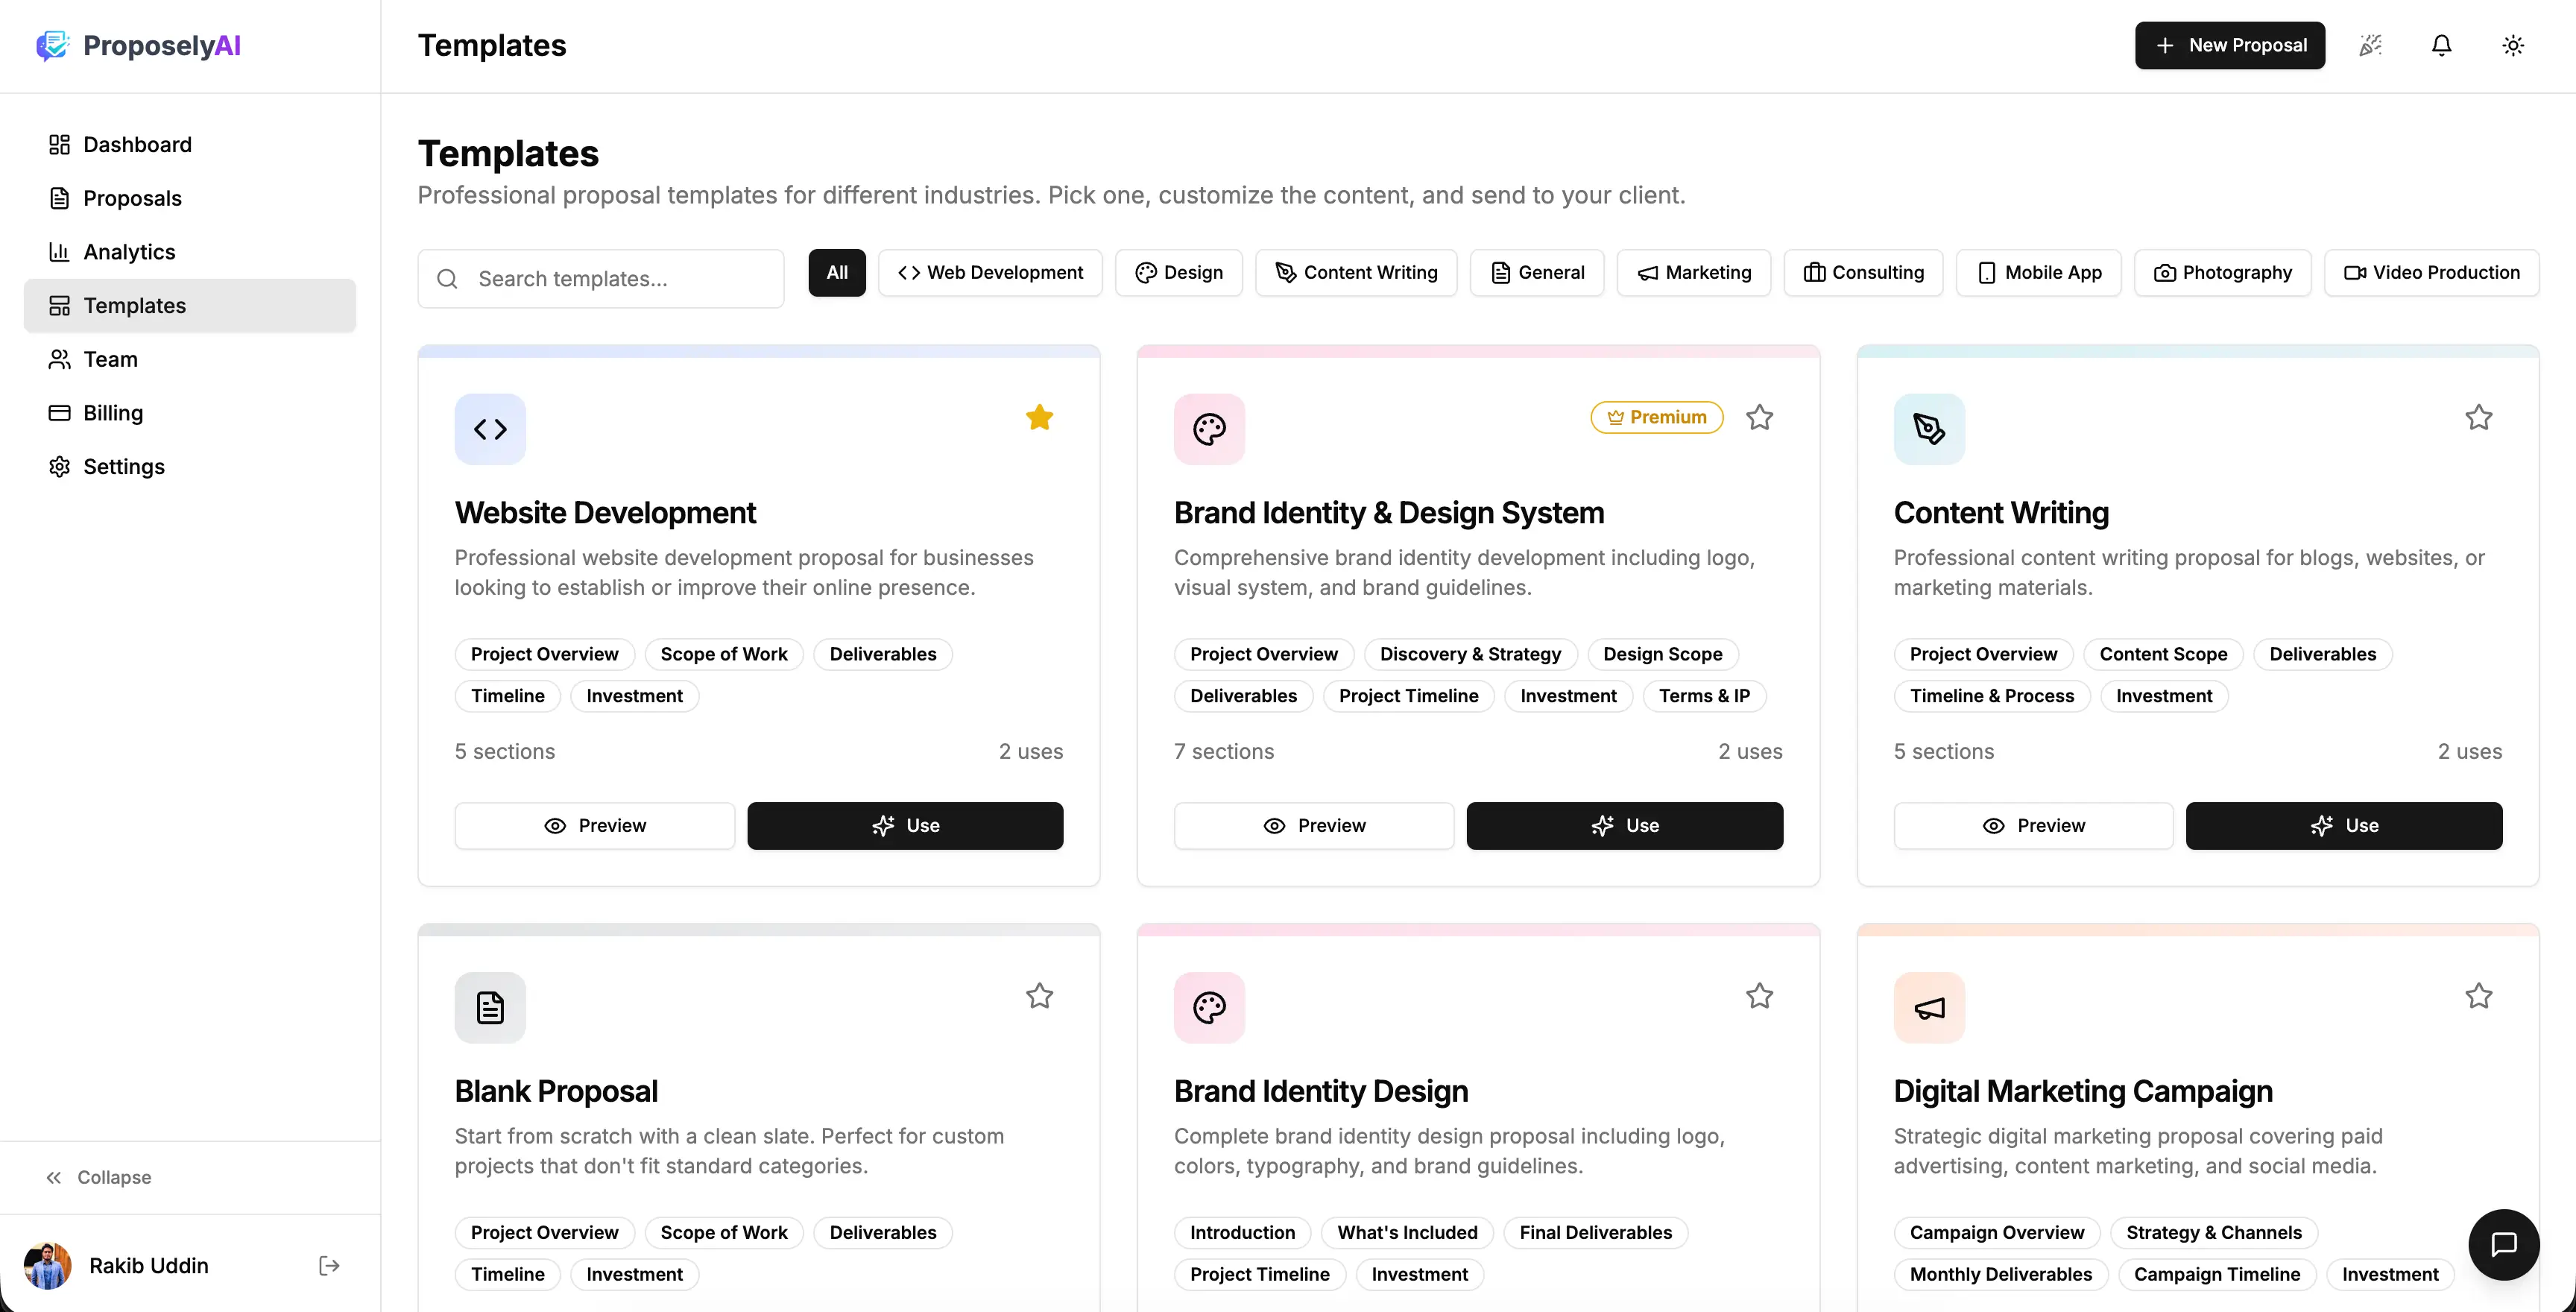Switch to the Marketing filter tab
Screen dimensions: 2576x1312
pyautogui.click(x=1694, y=272)
